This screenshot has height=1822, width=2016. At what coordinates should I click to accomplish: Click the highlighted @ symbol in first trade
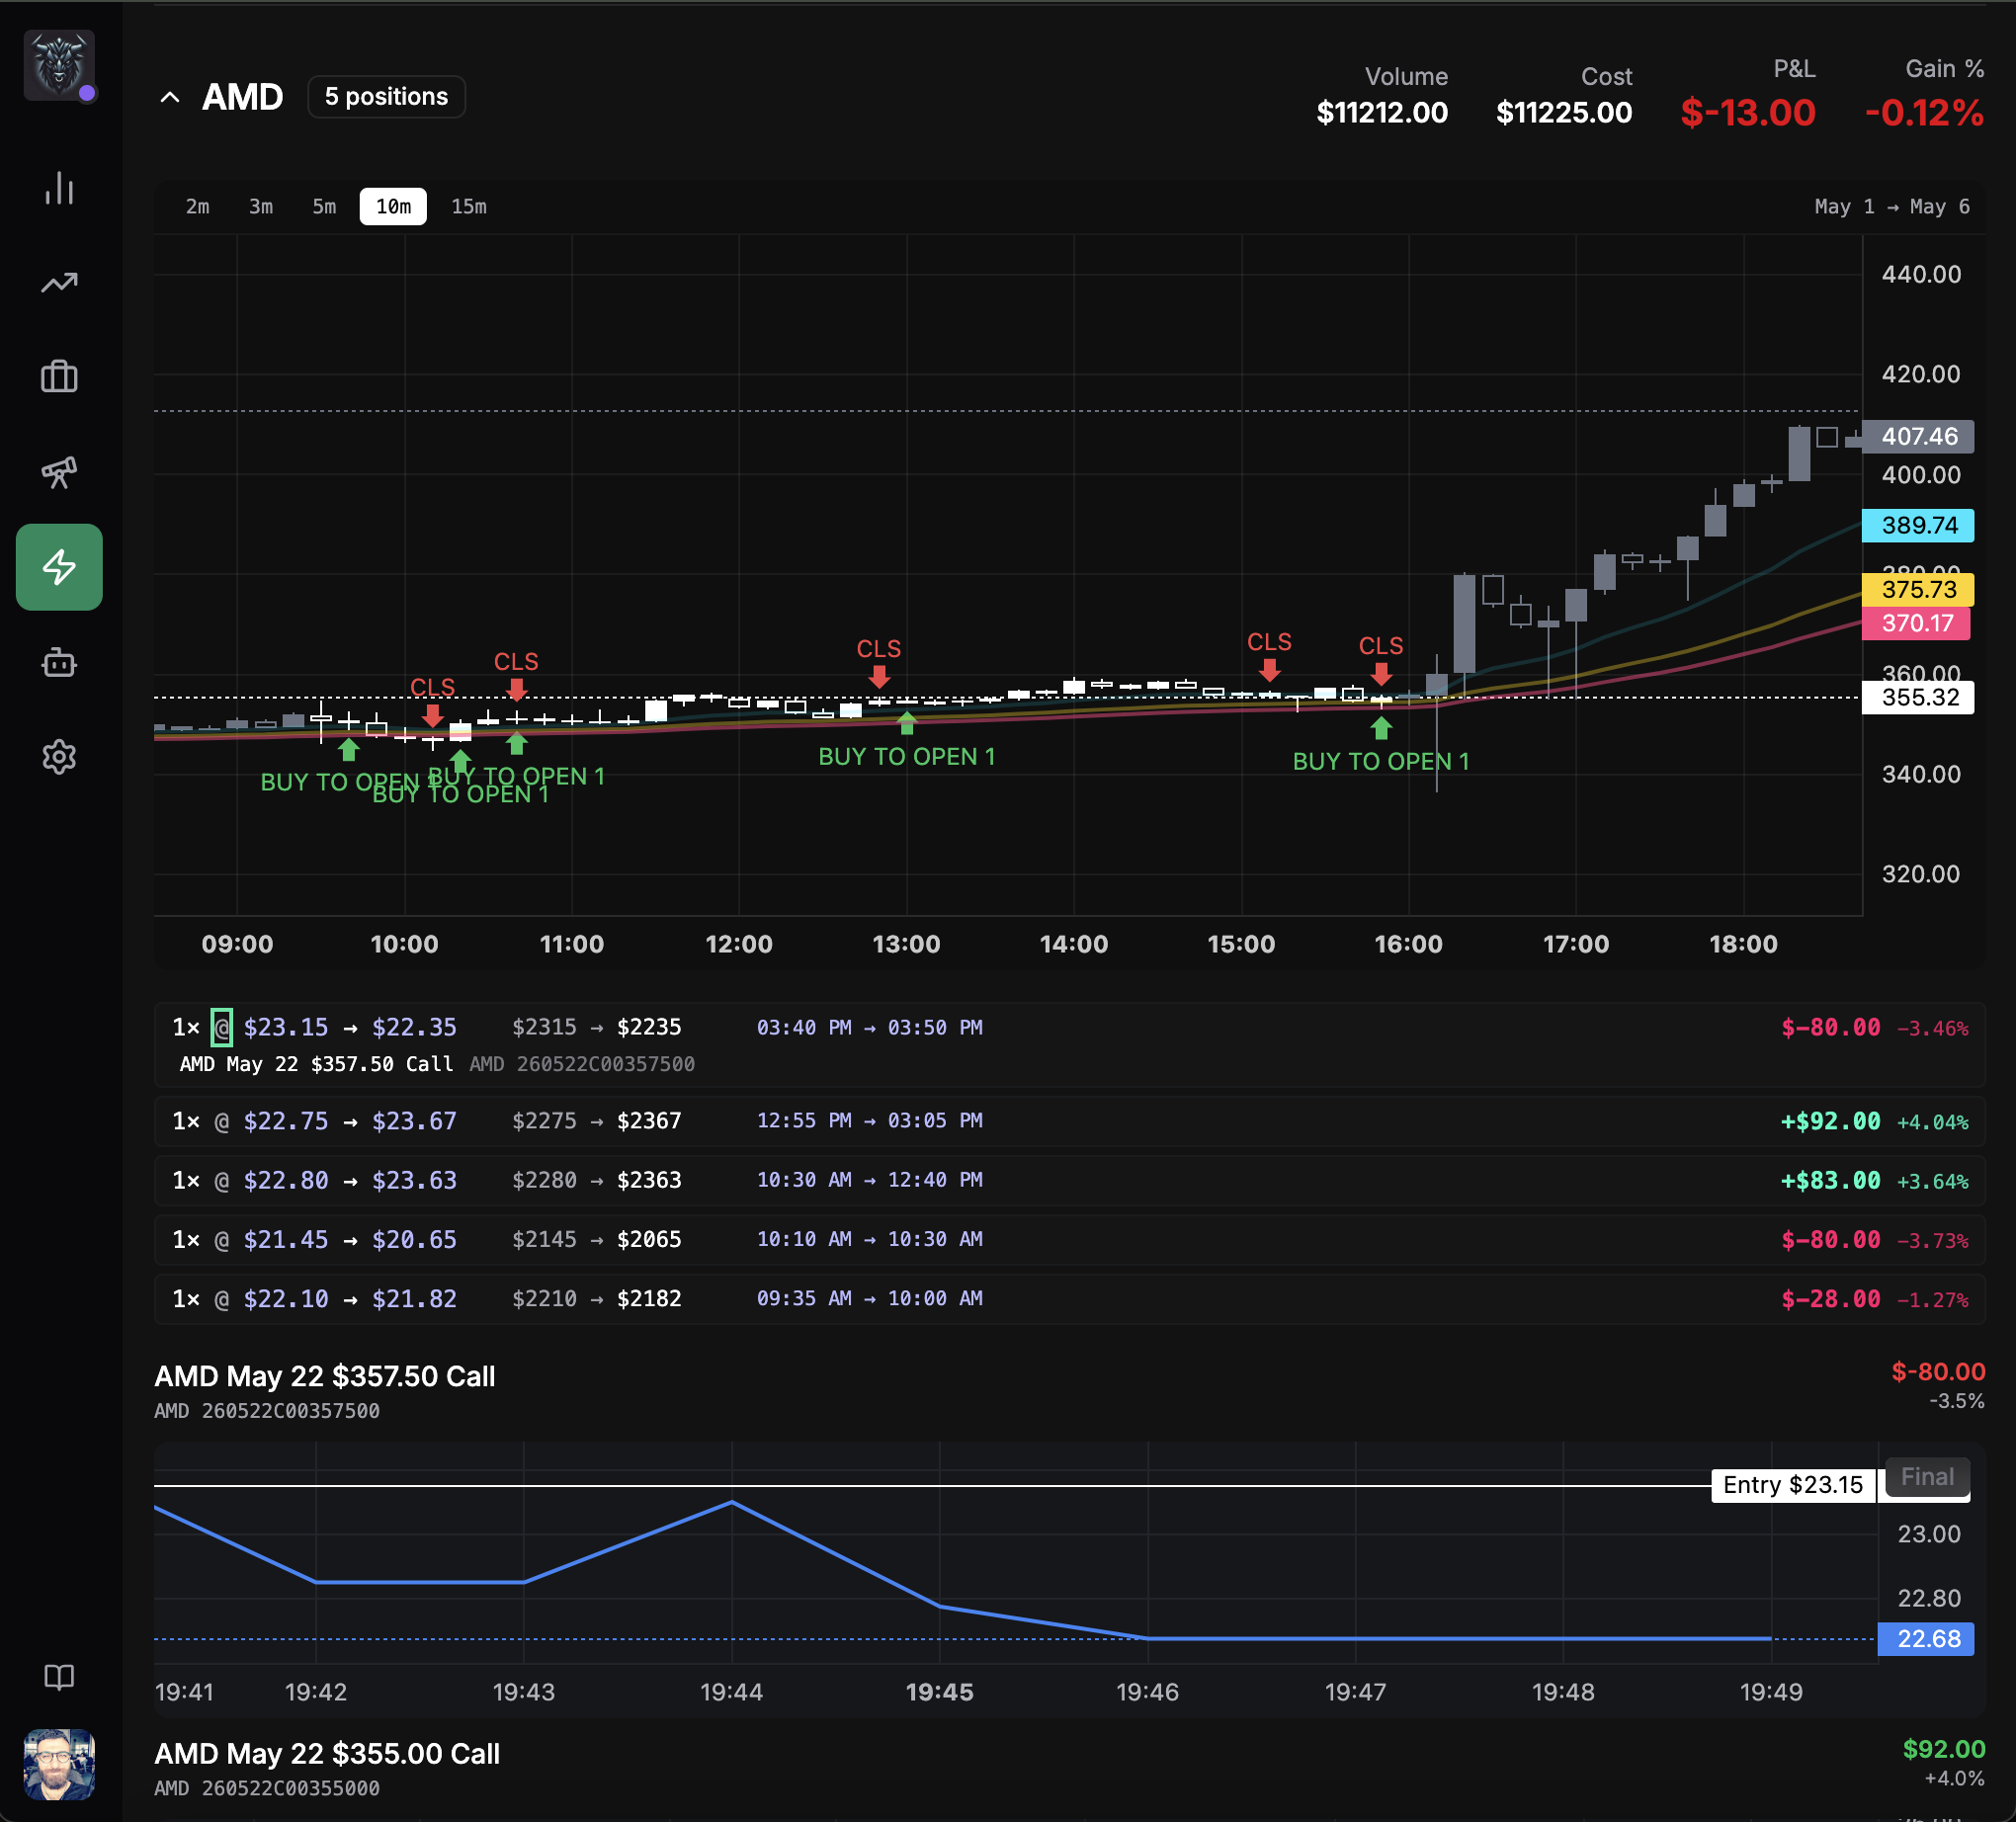[x=222, y=1027]
